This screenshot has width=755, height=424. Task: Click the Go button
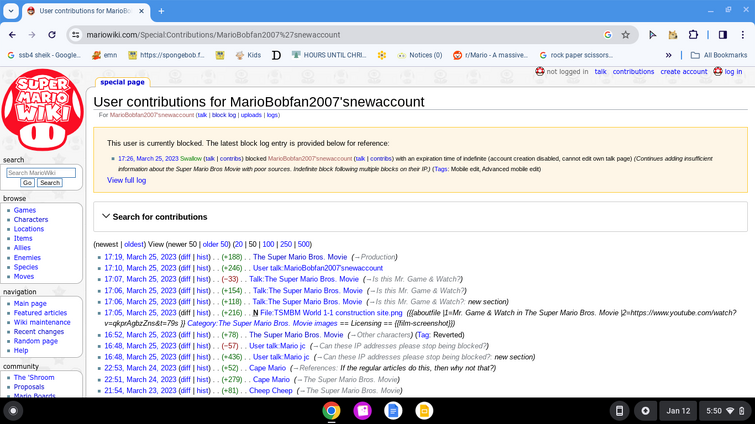pos(27,183)
